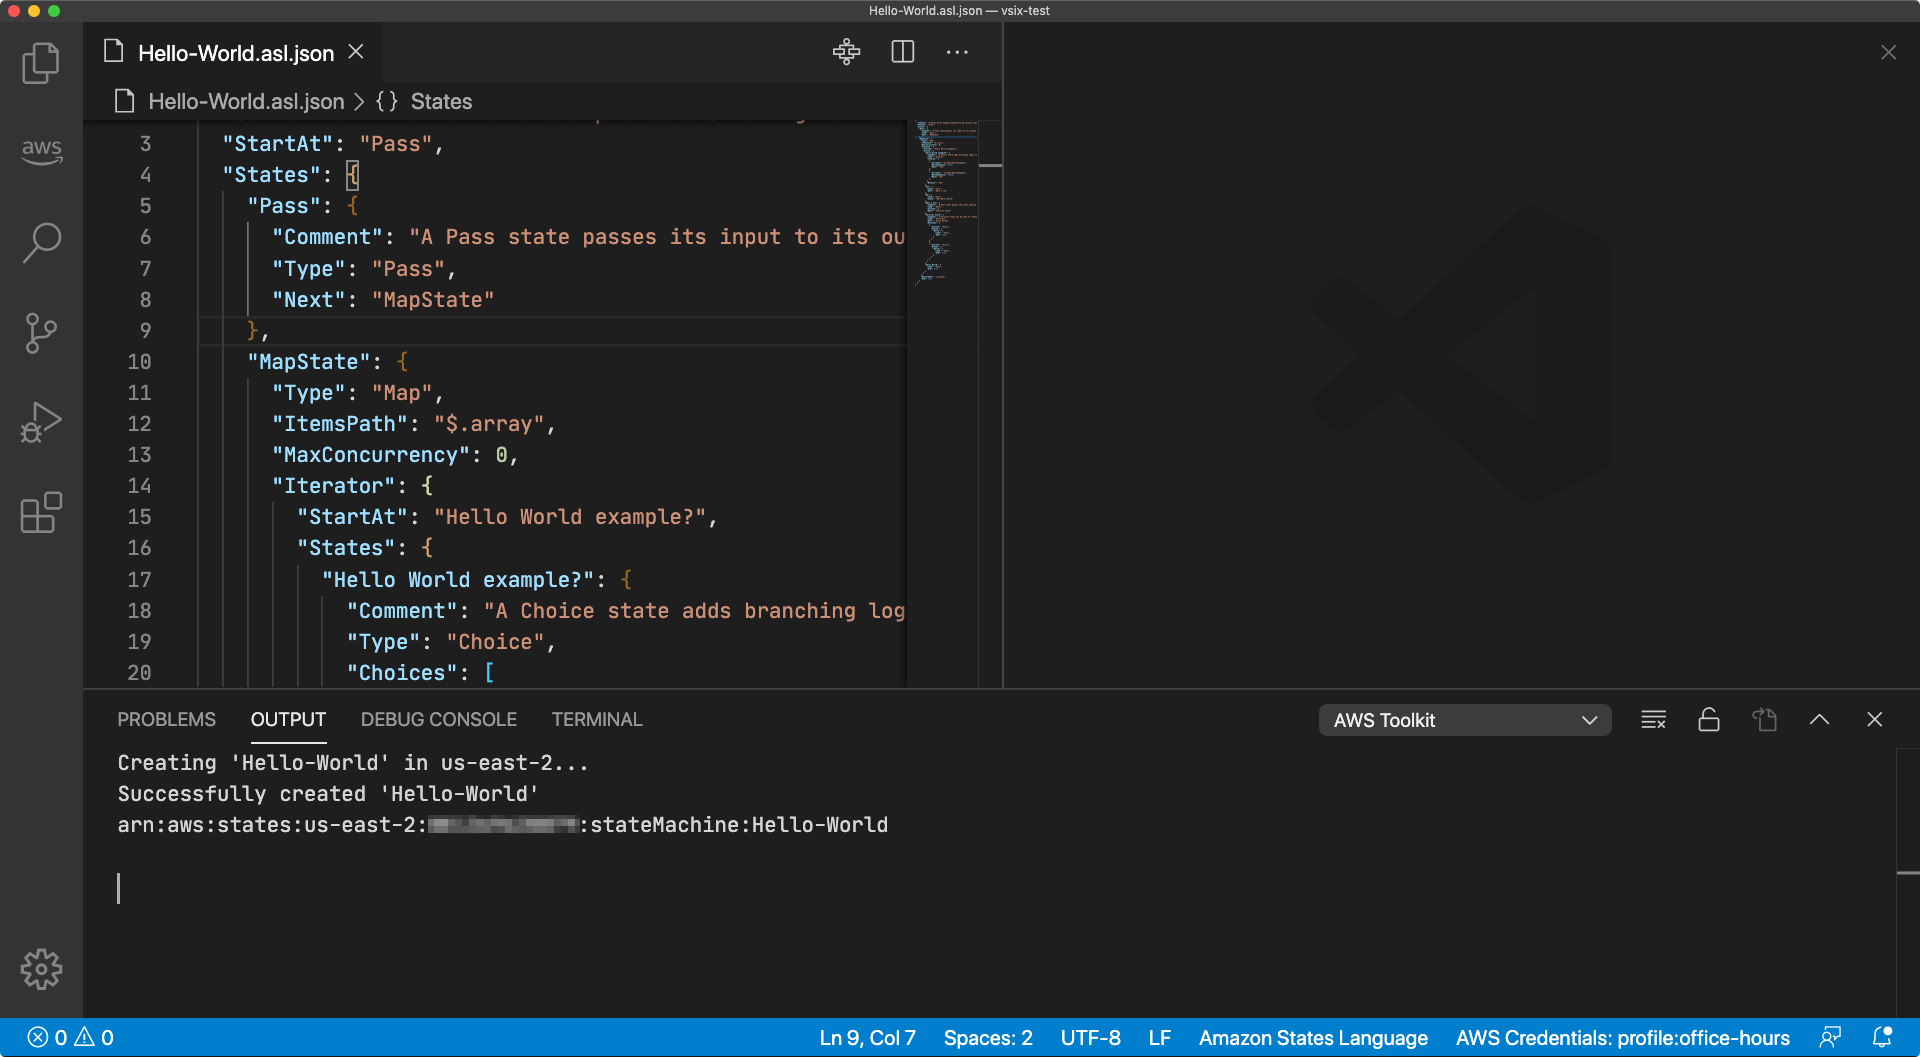
Task: Switch to the PROBLEMS tab
Action: (x=166, y=720)
